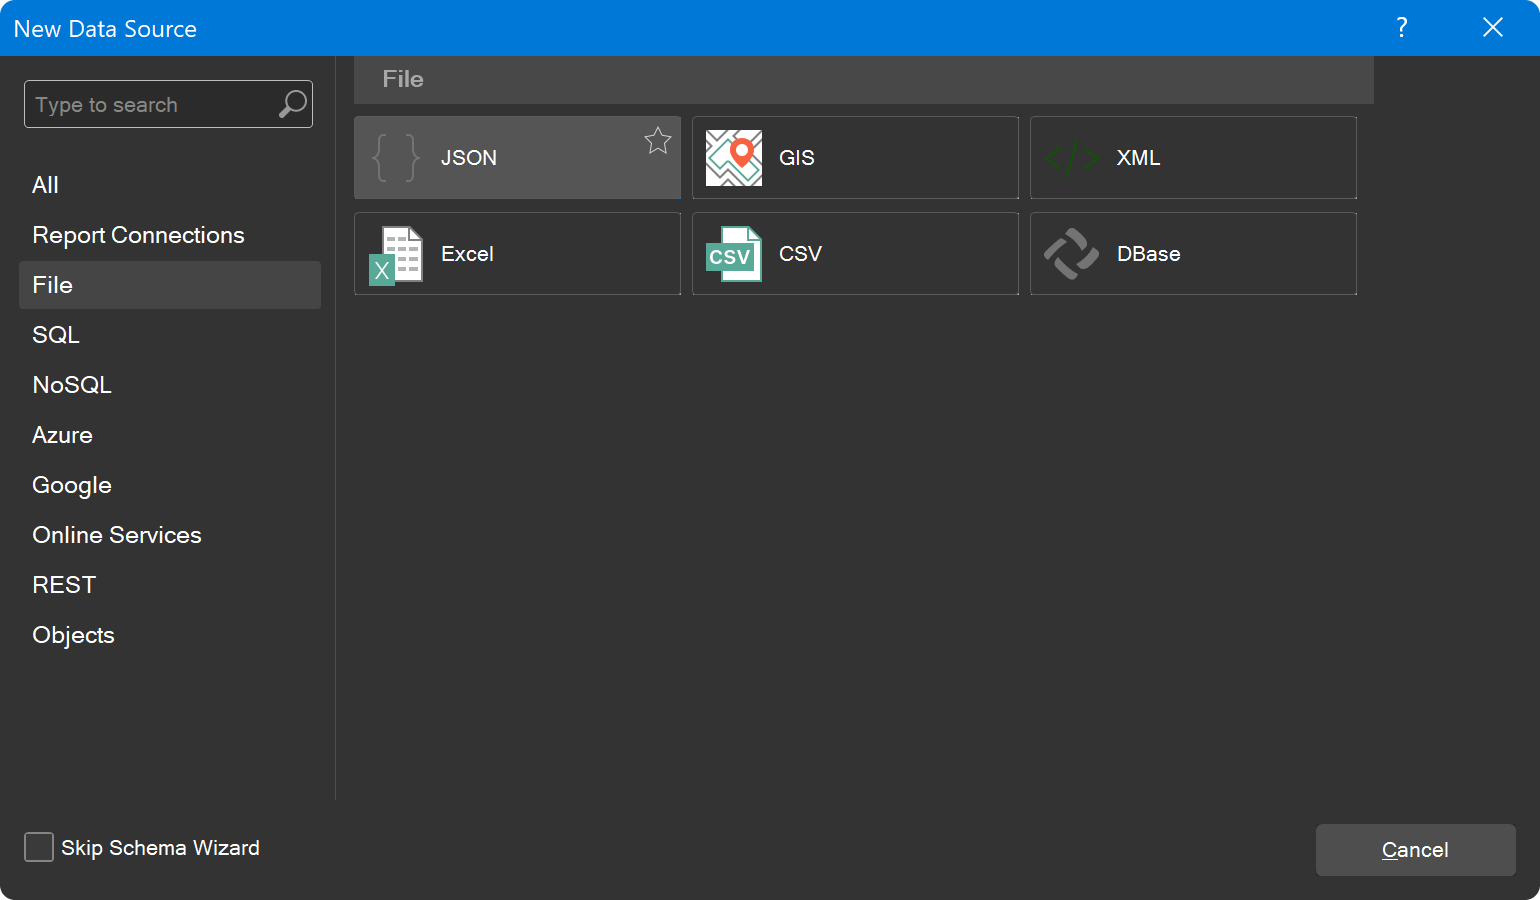This screenshot has height=900, width=1540.
Task: Close the New Data Source dialog
Action: pyautogui.click(x=1493, y=27)
